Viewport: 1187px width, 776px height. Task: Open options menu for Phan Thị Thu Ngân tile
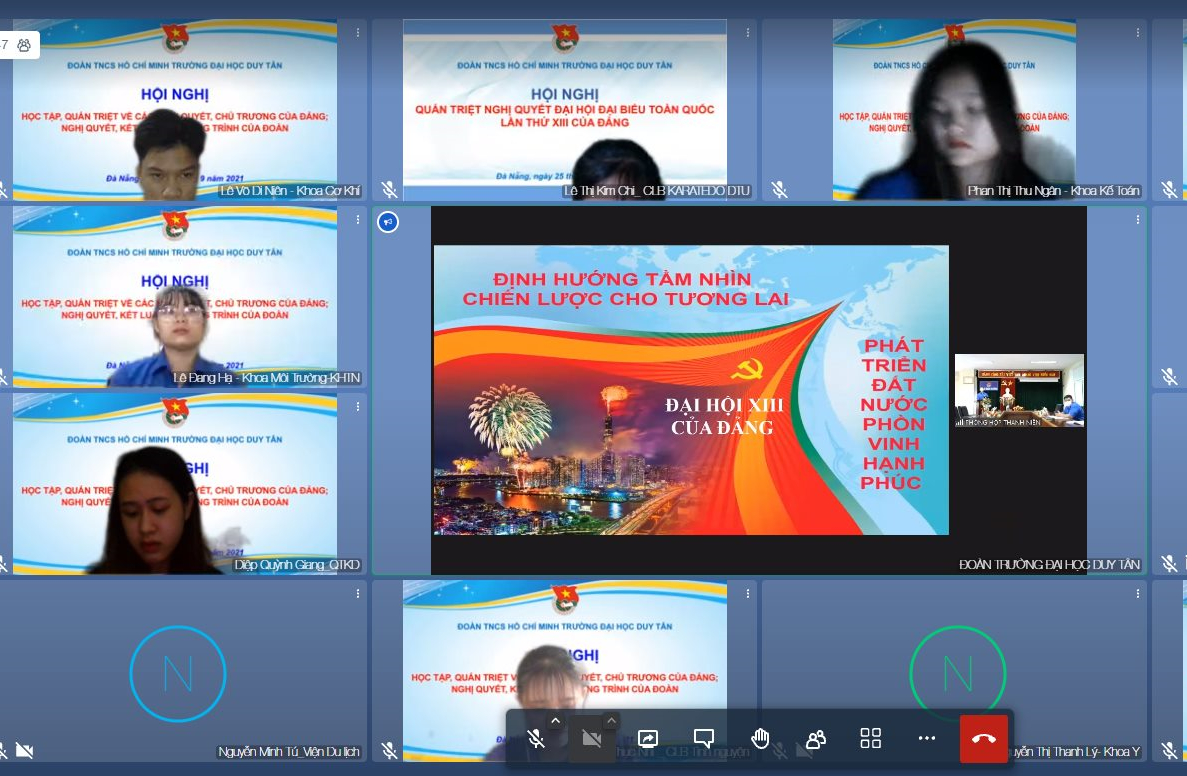click(1138, 33)
